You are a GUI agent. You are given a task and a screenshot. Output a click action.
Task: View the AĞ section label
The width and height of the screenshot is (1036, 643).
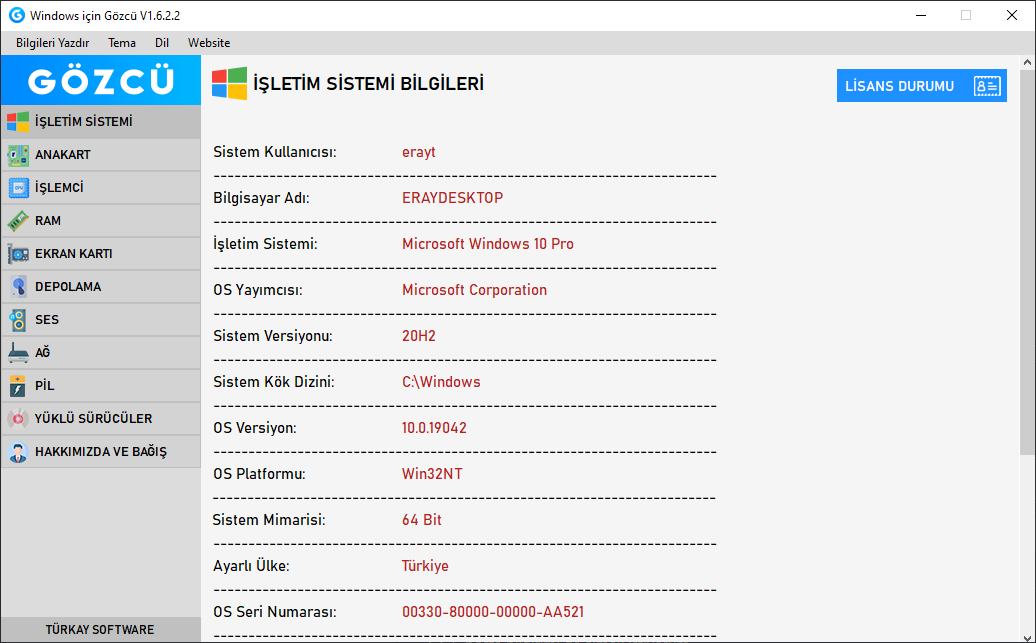(42, 352)
